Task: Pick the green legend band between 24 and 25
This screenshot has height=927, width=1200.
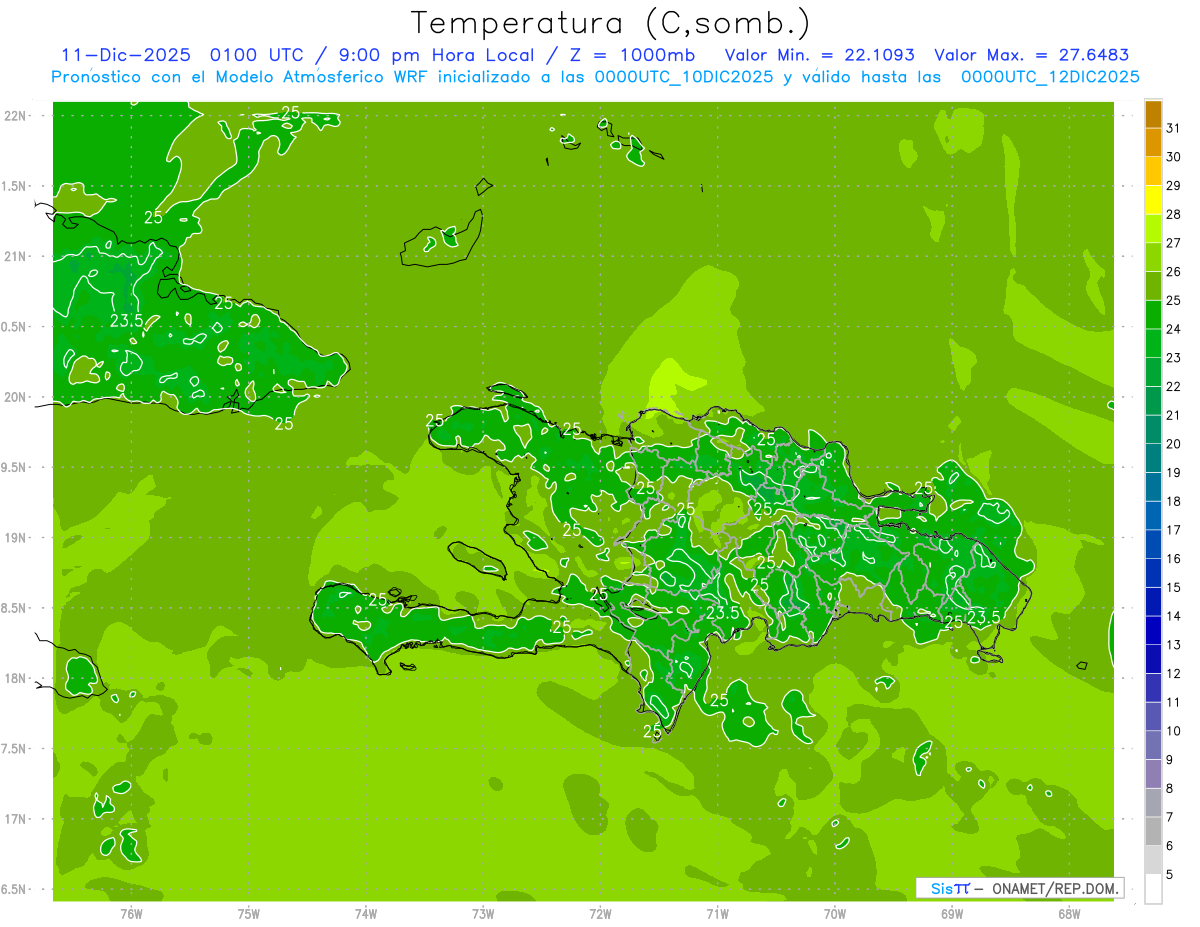Action: (x=1153, y=315)
